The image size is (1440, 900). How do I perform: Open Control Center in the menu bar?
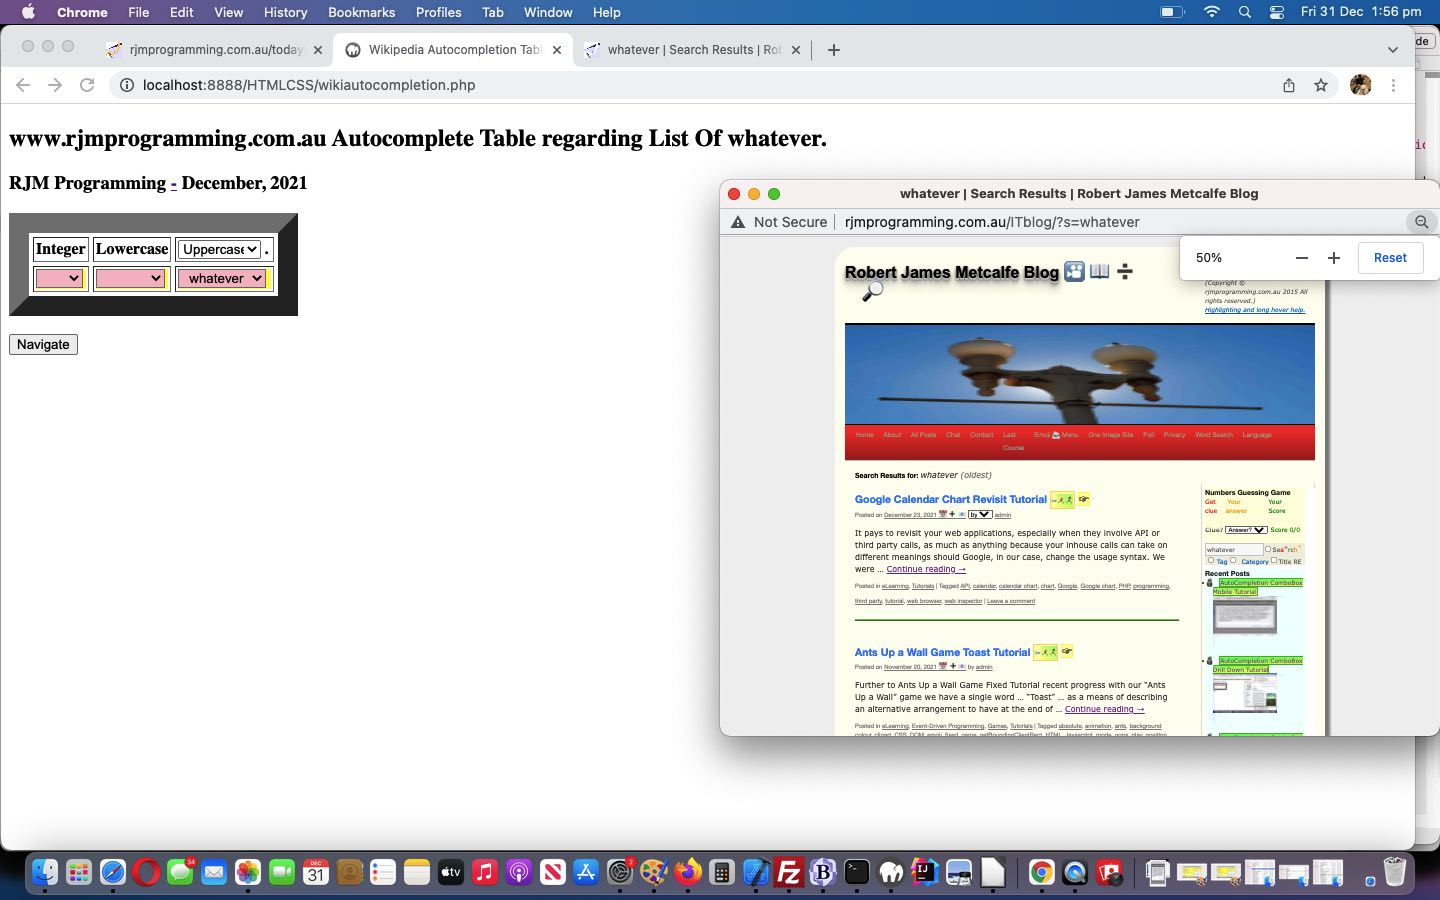click(1277, 12)
